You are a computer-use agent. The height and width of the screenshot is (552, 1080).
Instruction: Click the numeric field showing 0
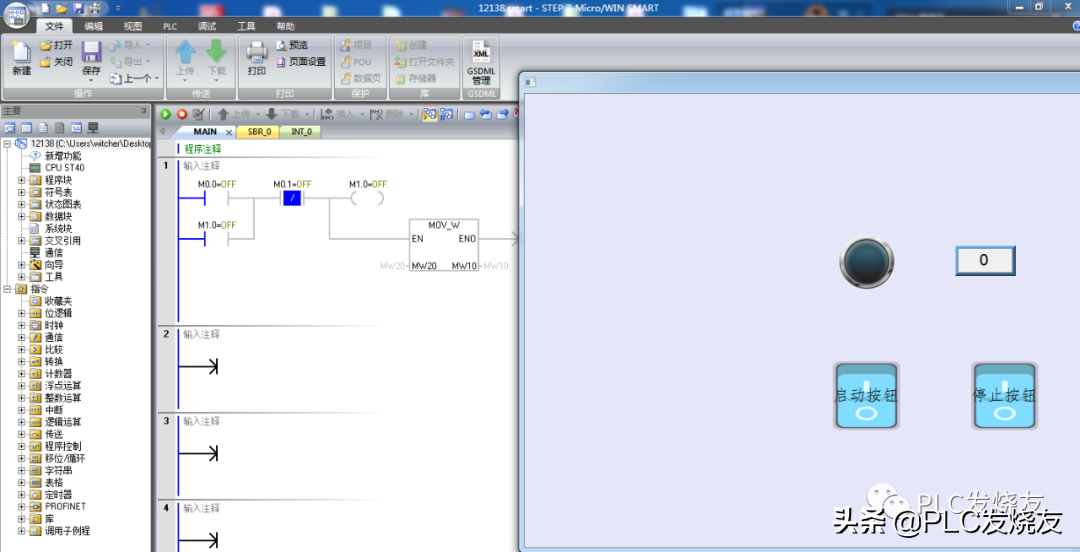pos(985,261)
